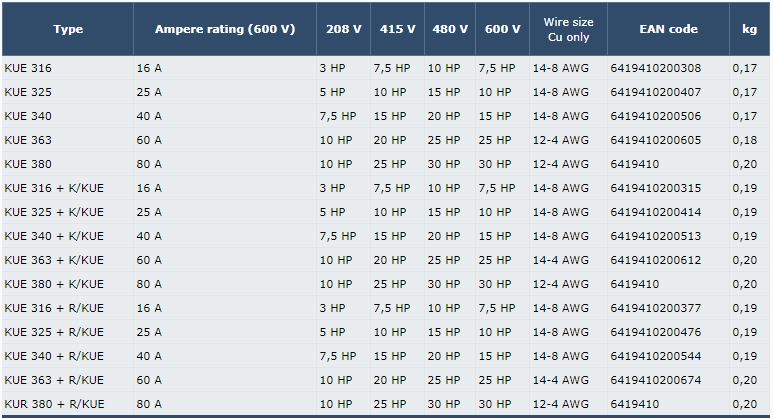Click the 480 V column header
Image resolution: width=773 pixels, height=418 pixels.
point(450,29)
